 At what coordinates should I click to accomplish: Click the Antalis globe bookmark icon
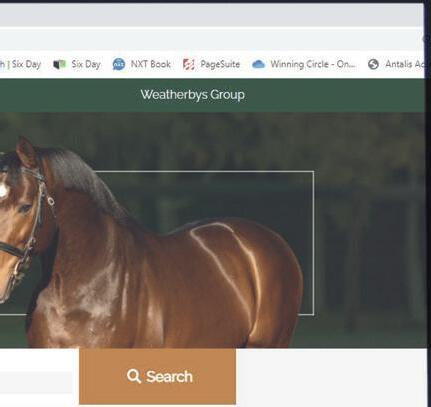(373, 64)
